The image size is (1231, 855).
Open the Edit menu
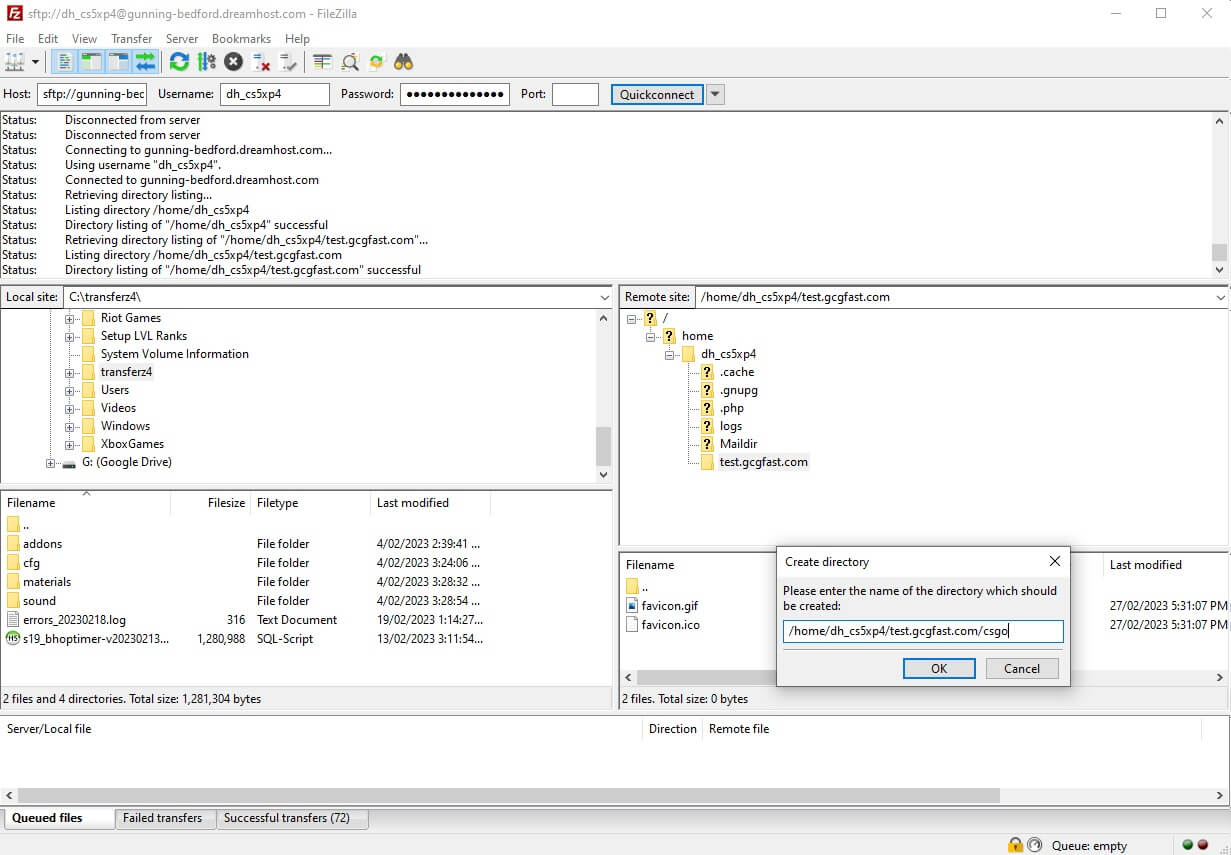48,38
